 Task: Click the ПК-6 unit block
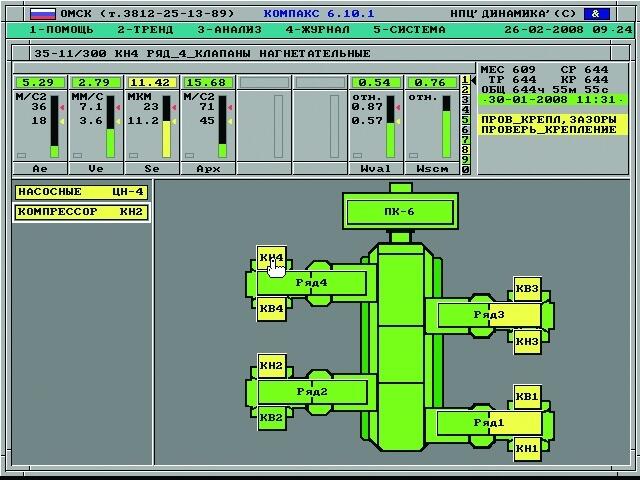[x=399, y=212]
